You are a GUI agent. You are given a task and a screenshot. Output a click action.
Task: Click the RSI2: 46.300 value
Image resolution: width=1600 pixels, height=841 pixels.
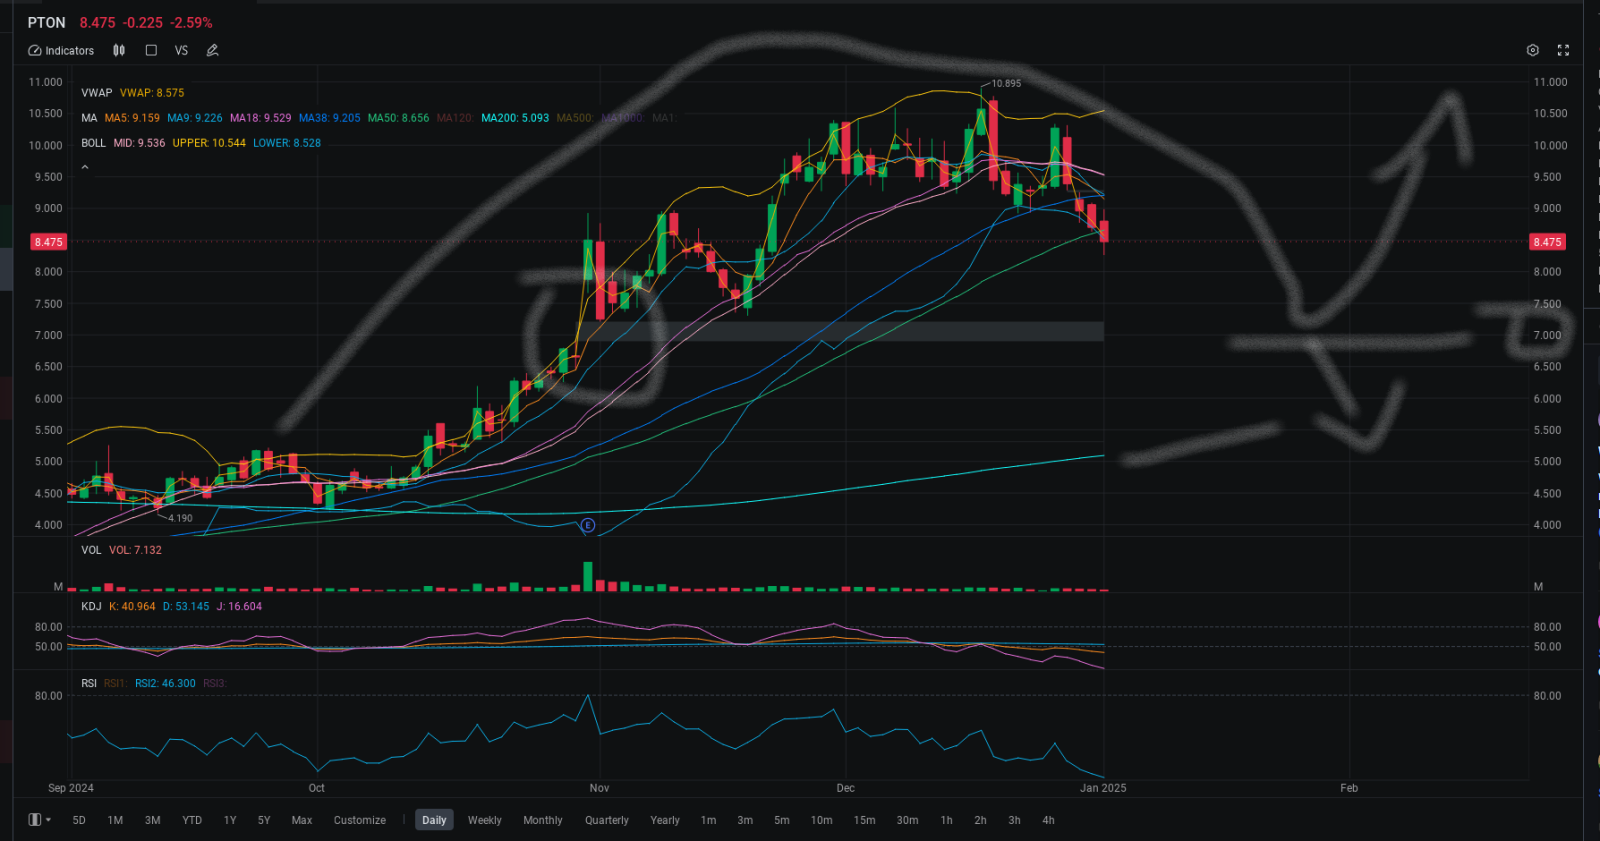[165, 684]
